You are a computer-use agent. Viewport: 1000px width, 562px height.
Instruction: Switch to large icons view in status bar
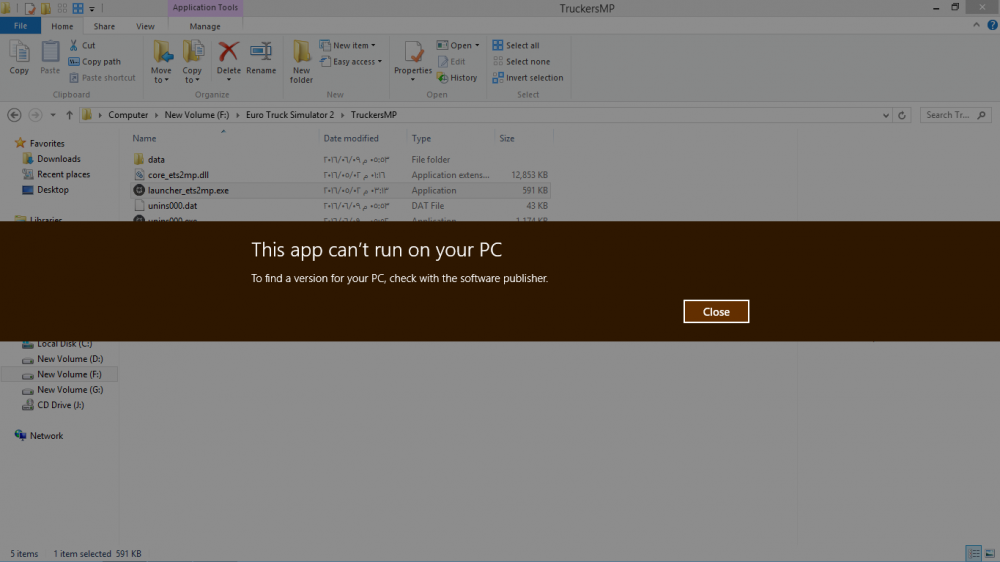987,553
